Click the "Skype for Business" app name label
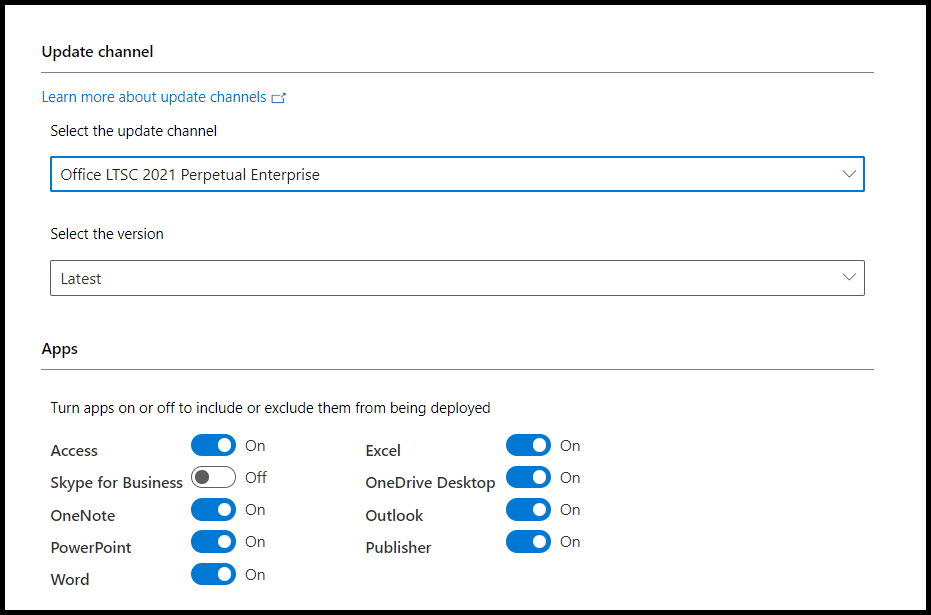The image size is (931, 615). (116, 483)
